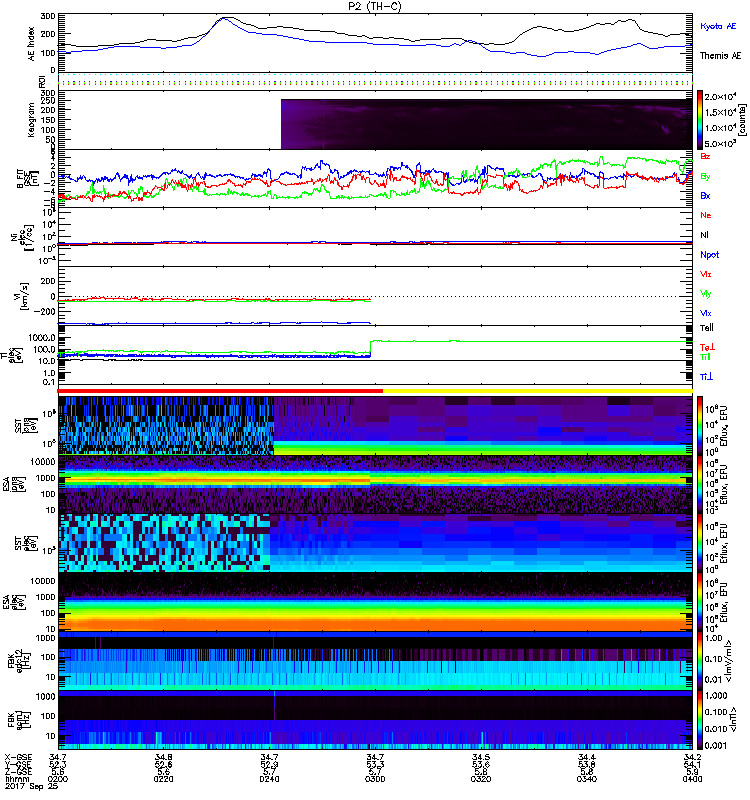750x800 pixels.
Task: Click the AE Index peak on the curve
Action: (225, 18)
